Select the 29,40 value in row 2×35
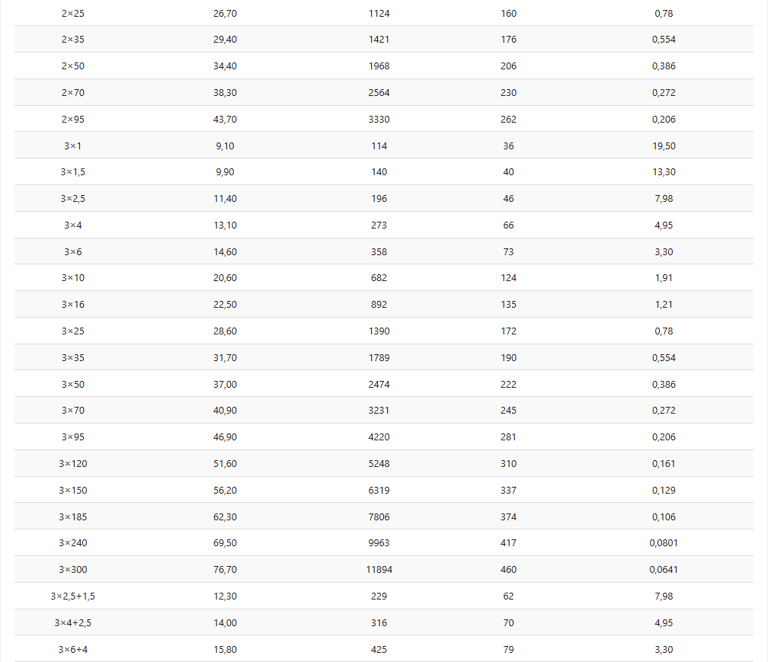 click(x=225, y=39)
